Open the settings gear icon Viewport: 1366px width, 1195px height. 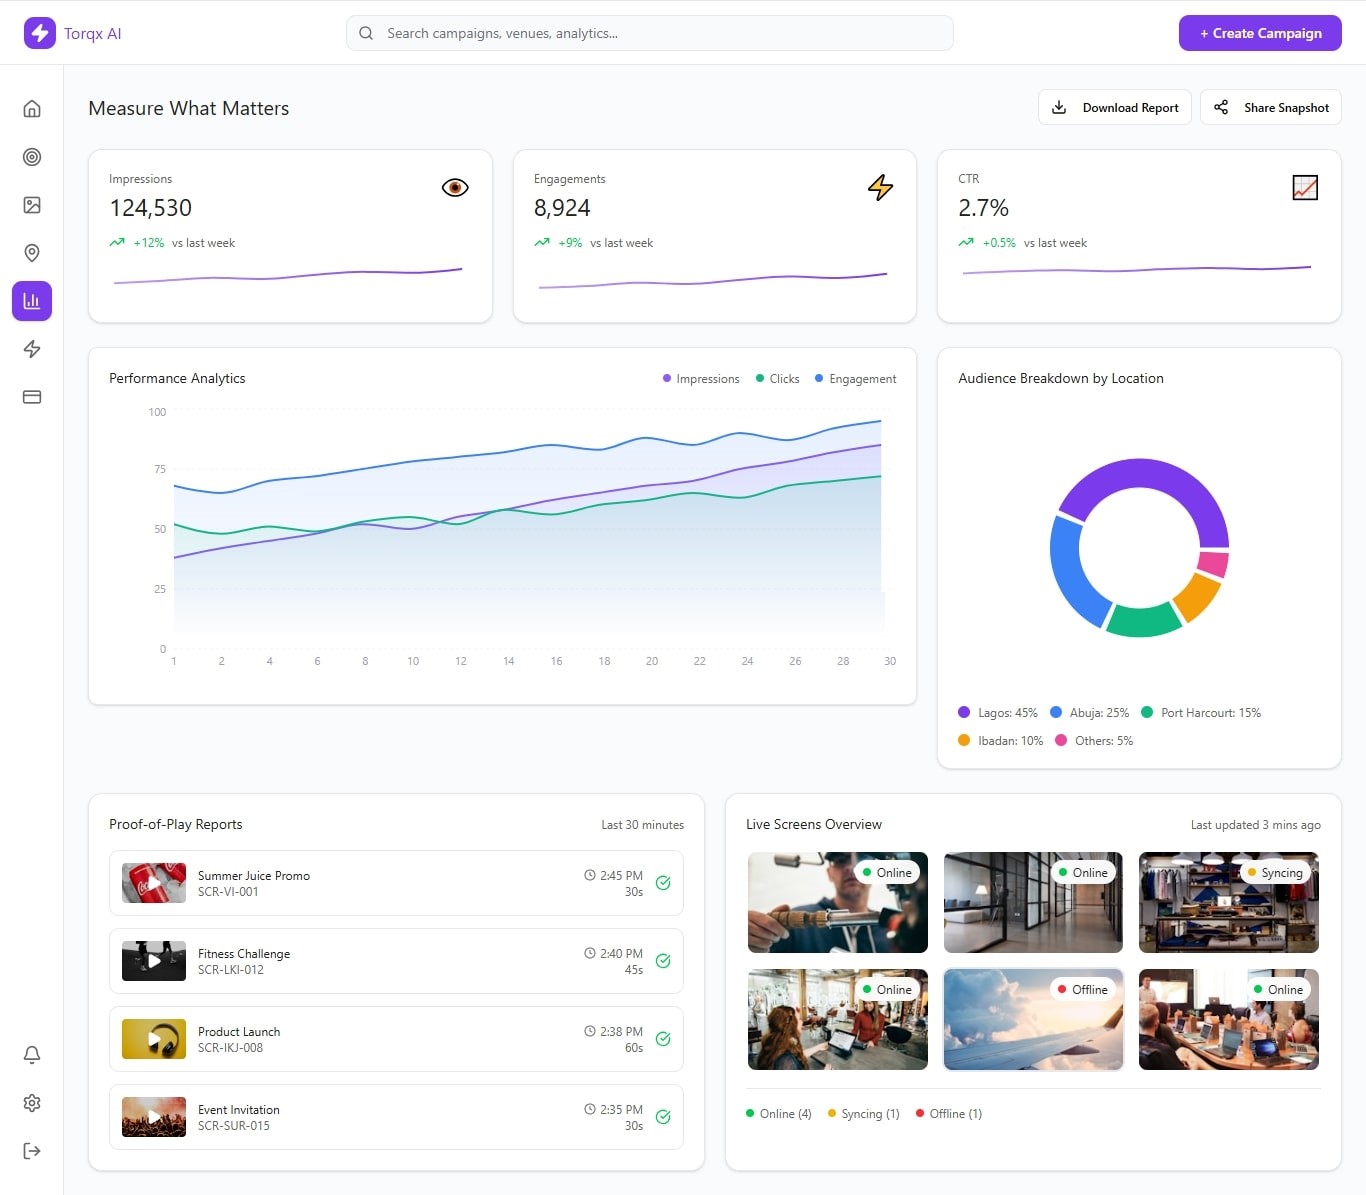(x=32, y=1103)
